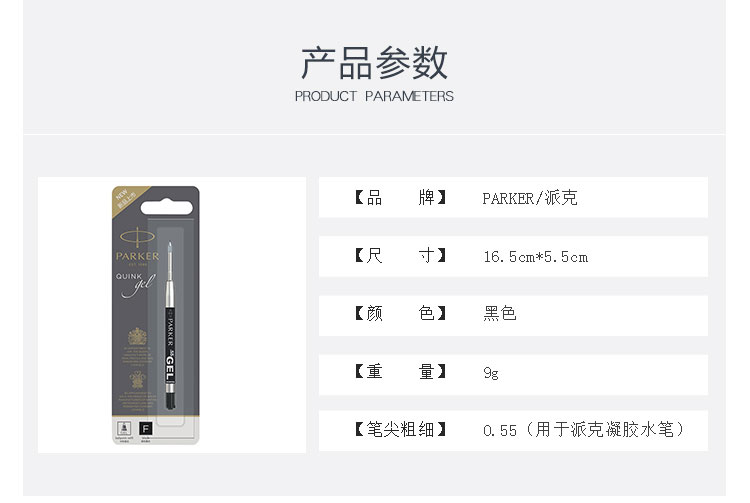
Task: Select the 品牌 label
Action: click(400, 197)
